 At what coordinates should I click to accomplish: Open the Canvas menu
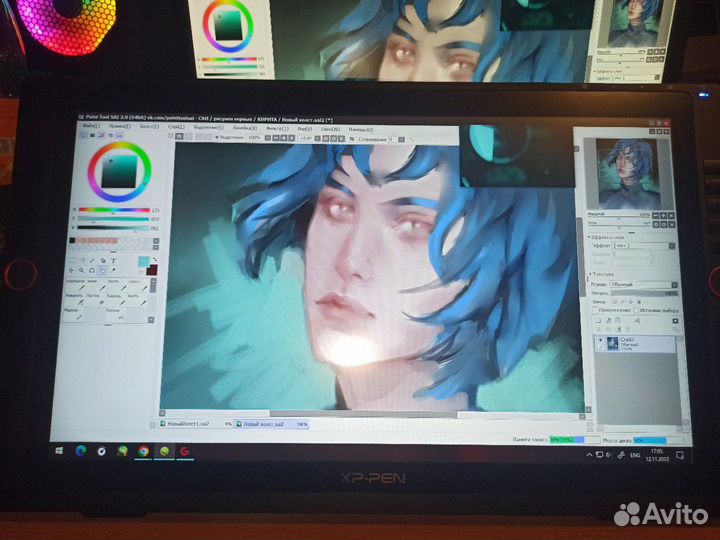coord(149,126)
